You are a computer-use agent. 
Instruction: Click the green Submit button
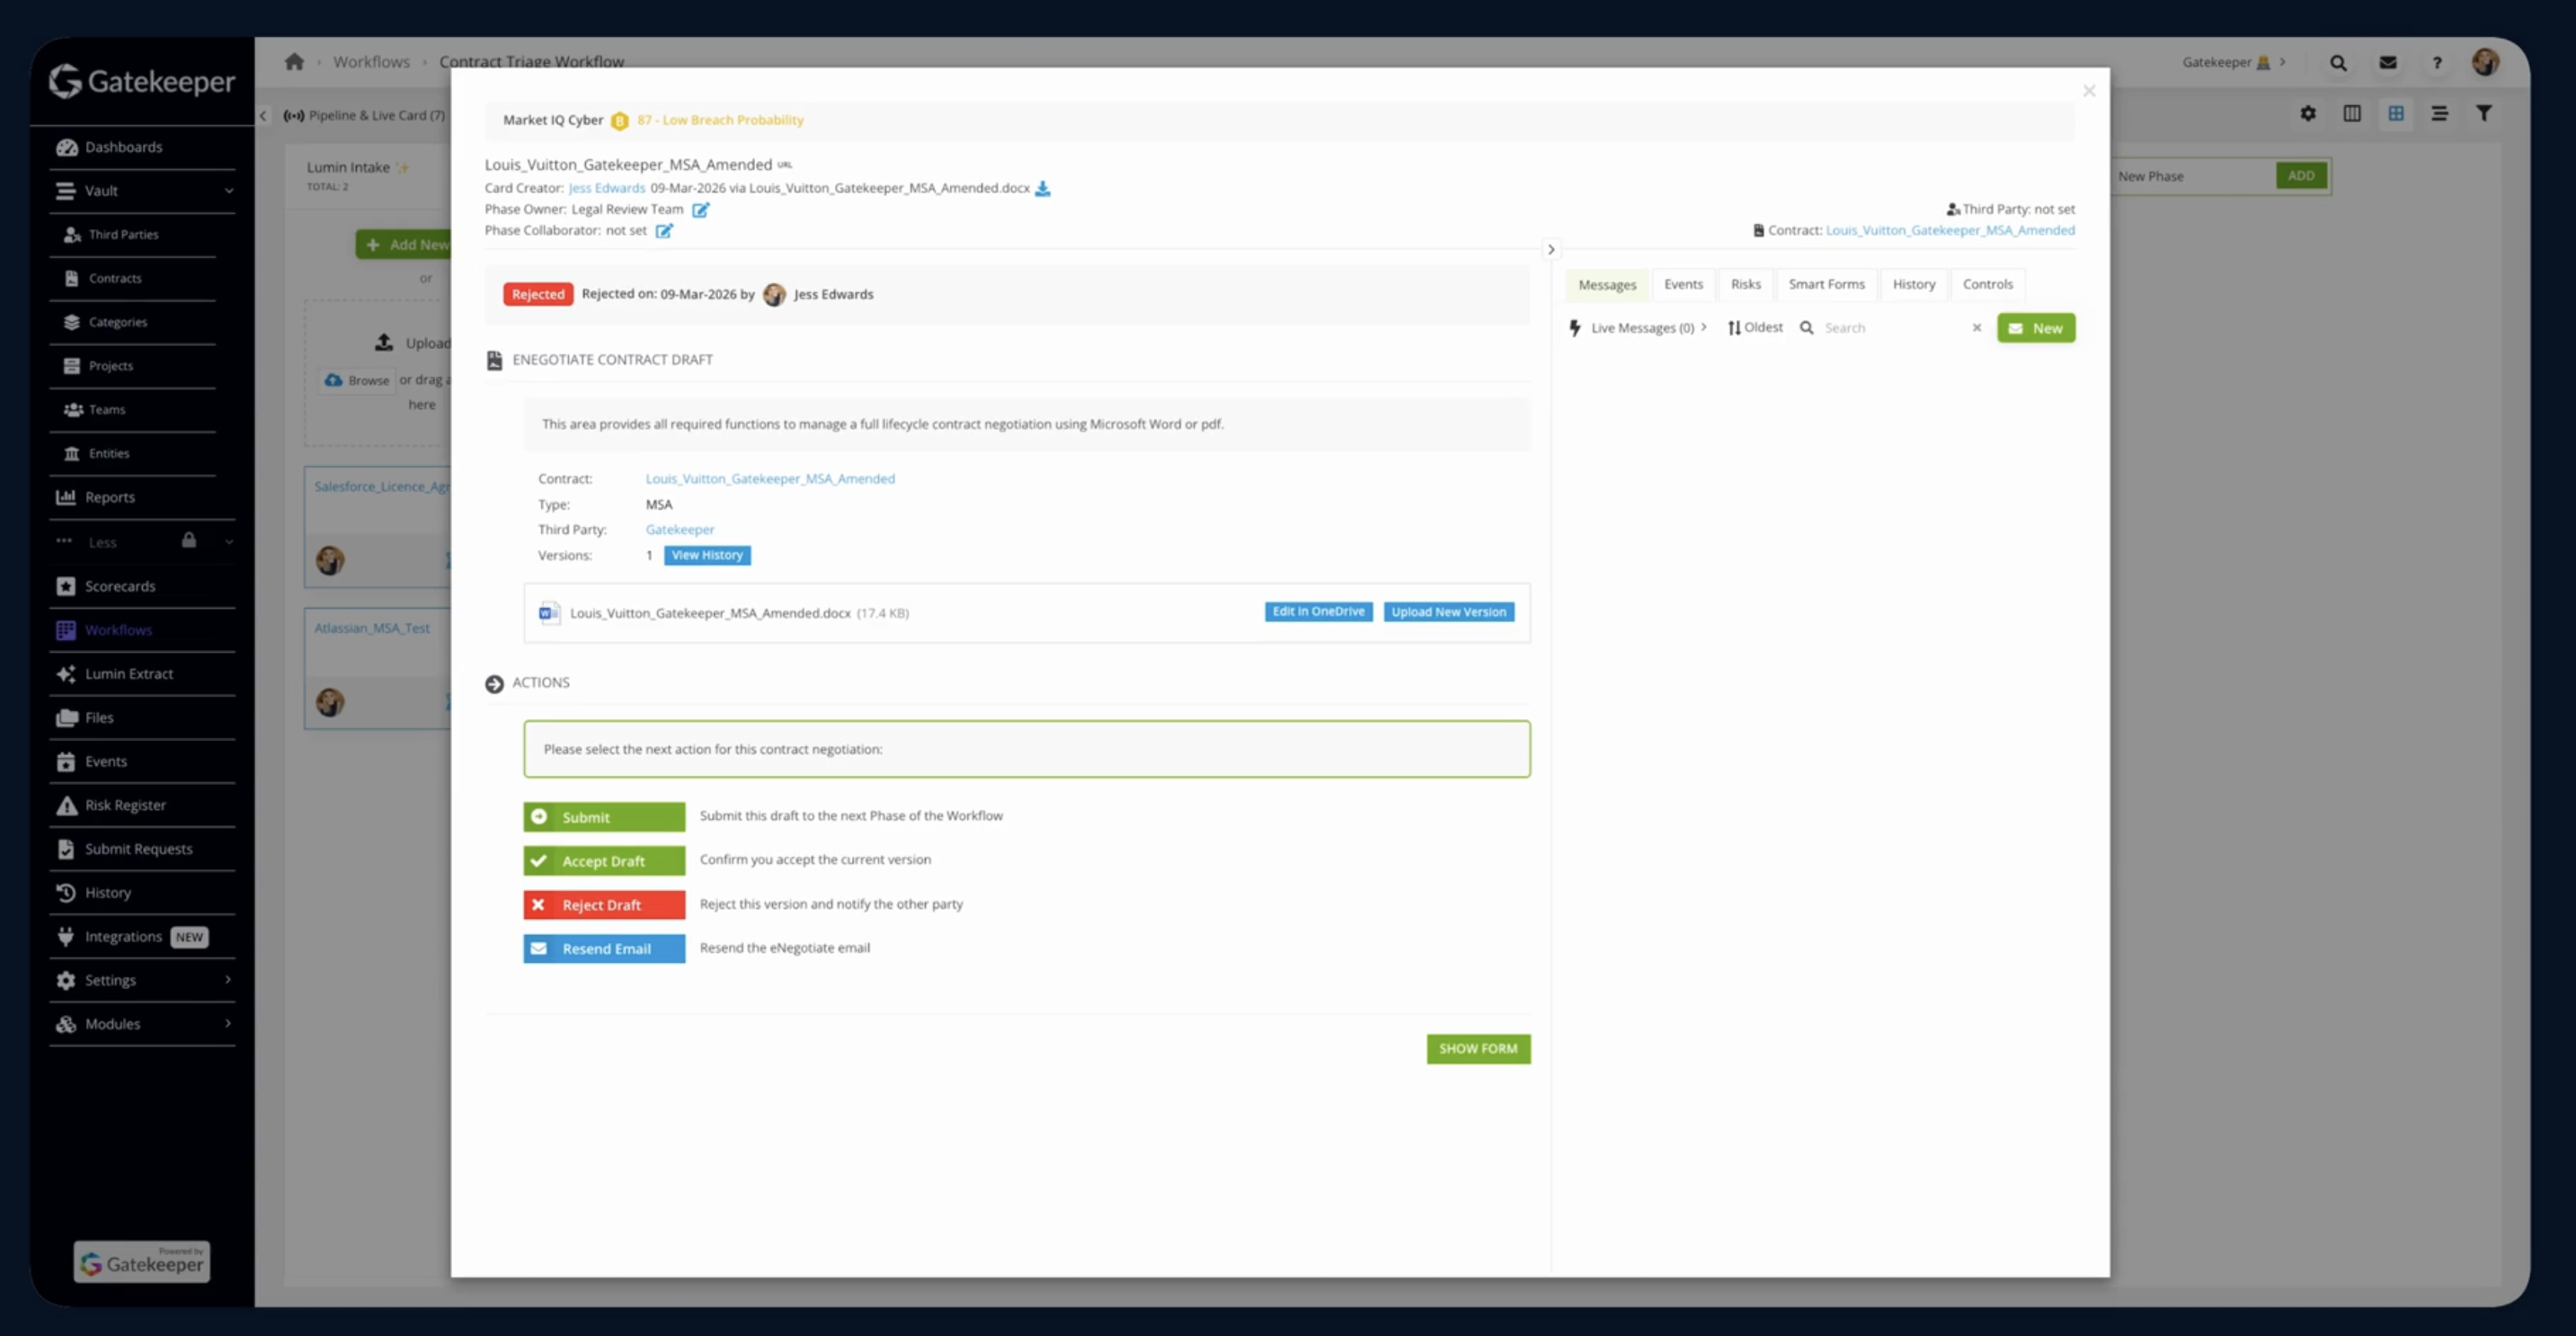tap(604, 817)
